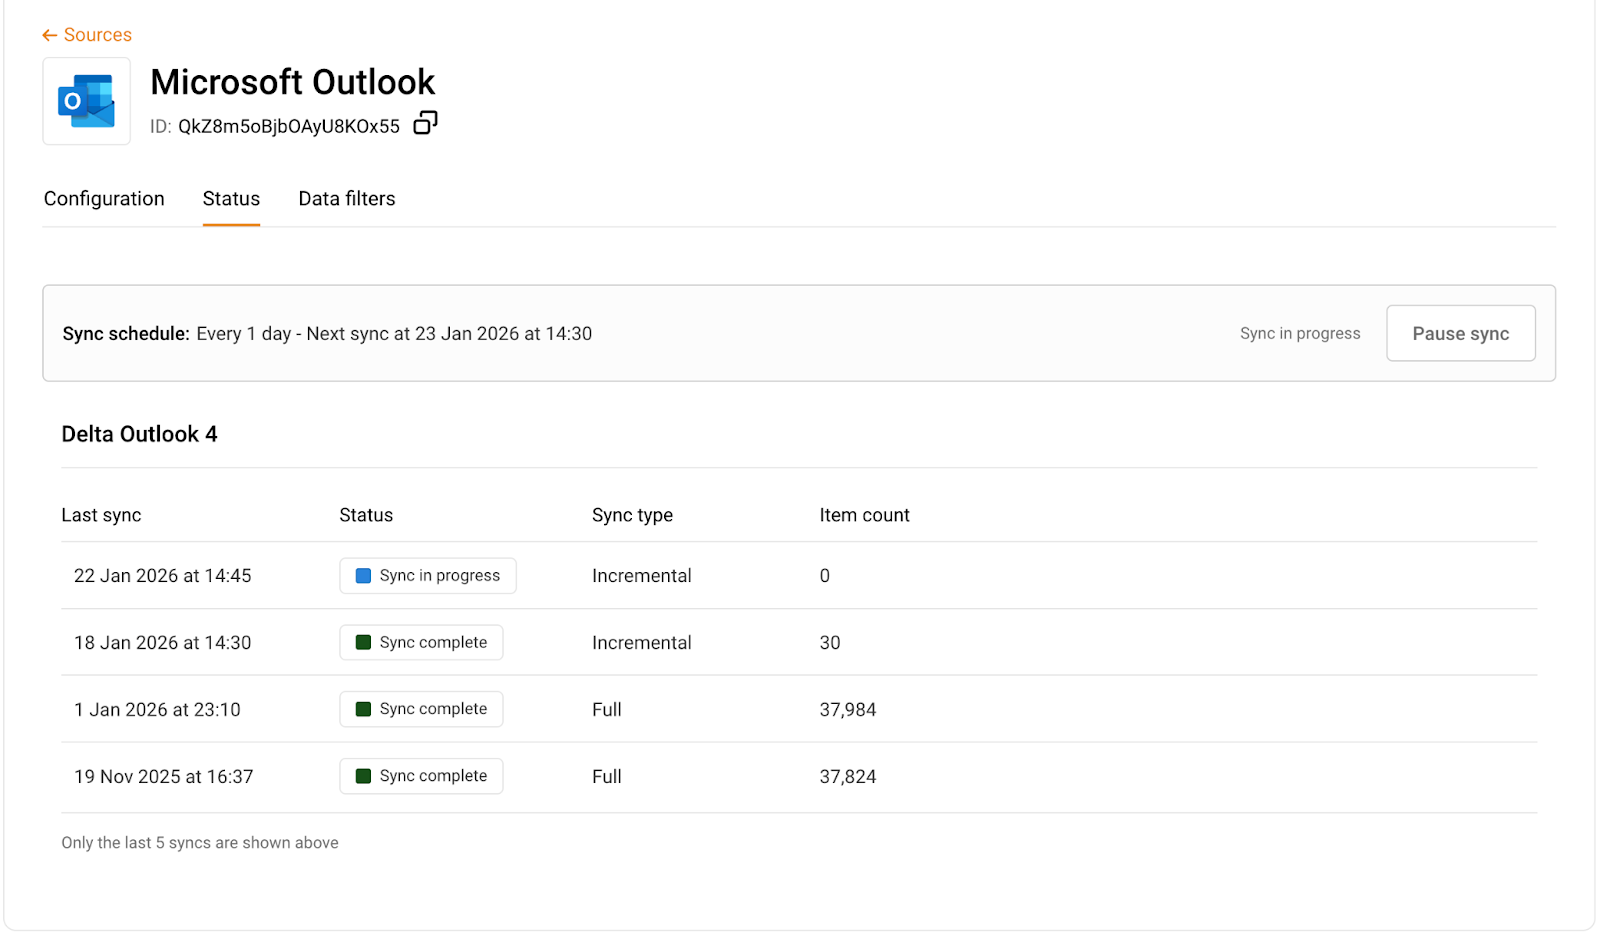The width and height of the screenshot is (1600, 933).
Task: Open the Data filters tab
Action: click(347, 199)
